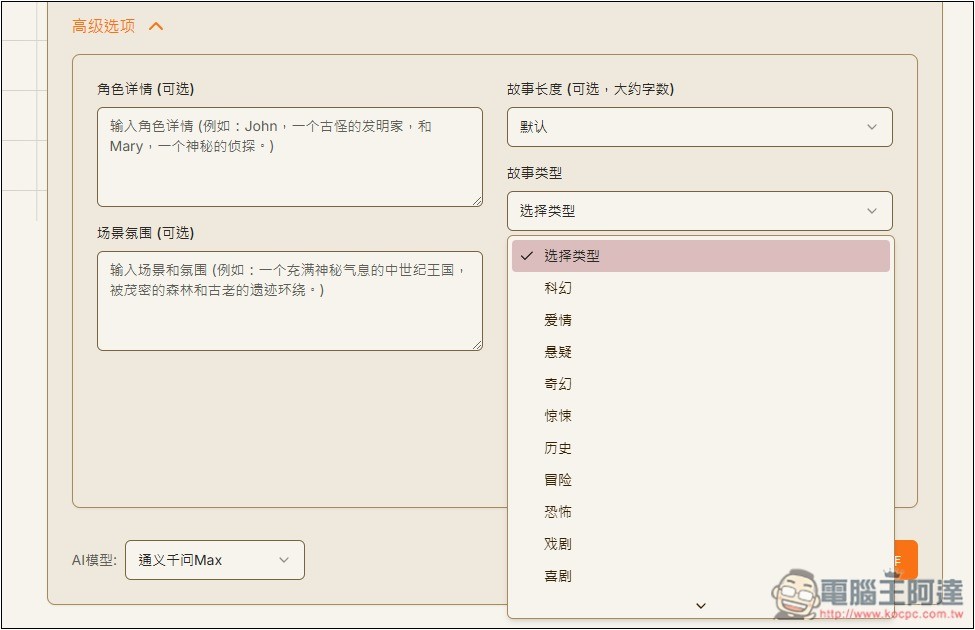This screenshot has height=630, width=975.
Task: Select the 选择类型 placeholder option
Action: click(701, 256)
